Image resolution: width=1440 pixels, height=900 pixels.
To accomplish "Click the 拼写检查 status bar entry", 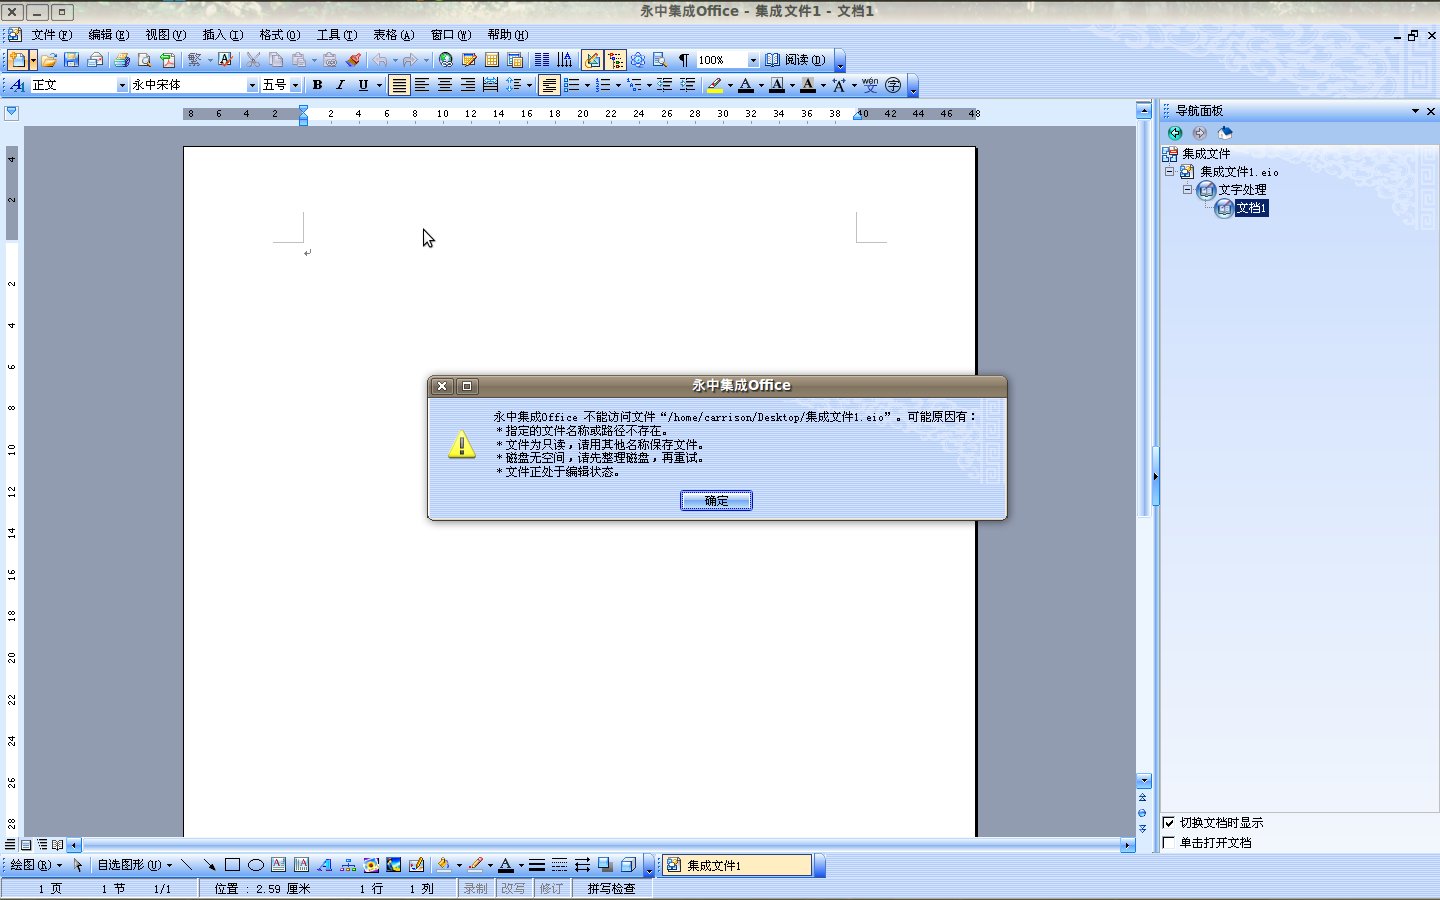I will pos(611,888).
